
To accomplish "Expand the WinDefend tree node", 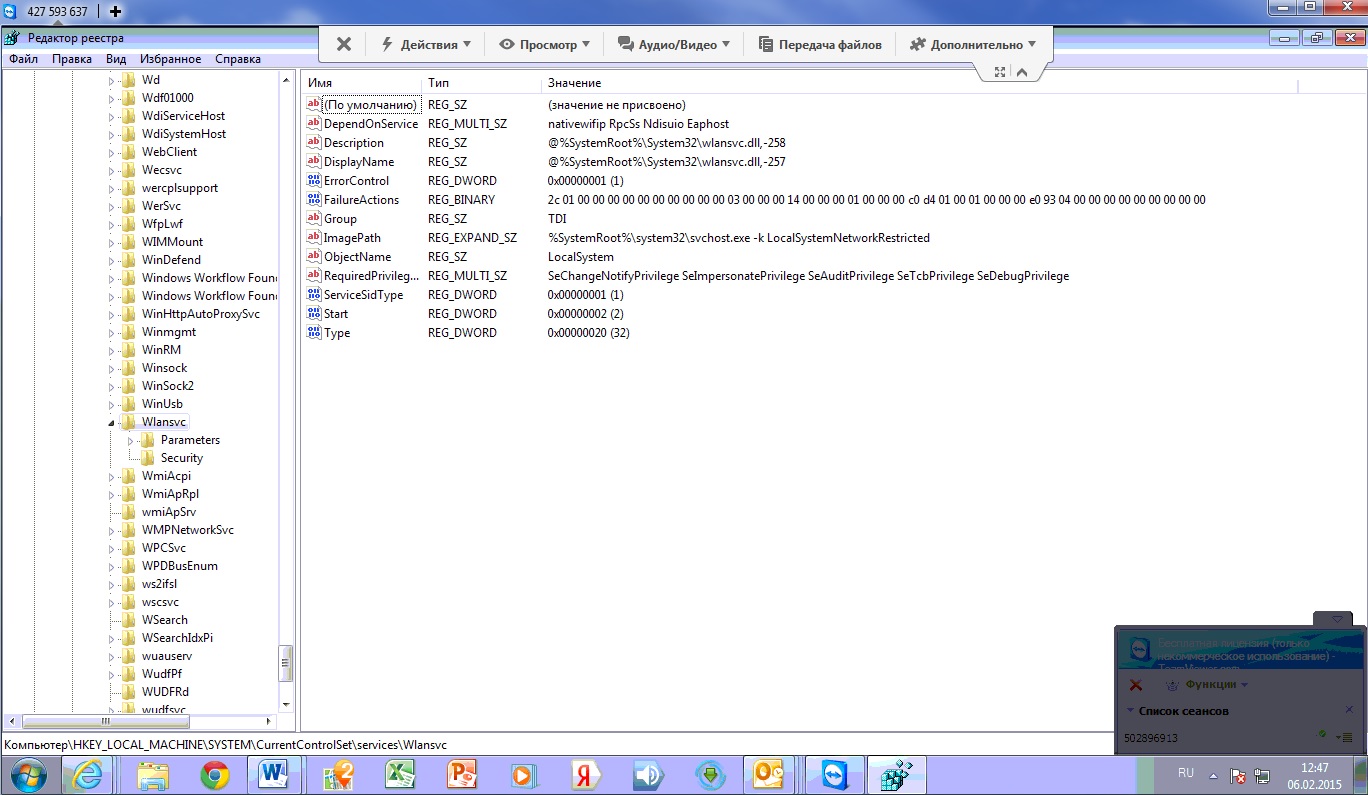I will [112, 260].
